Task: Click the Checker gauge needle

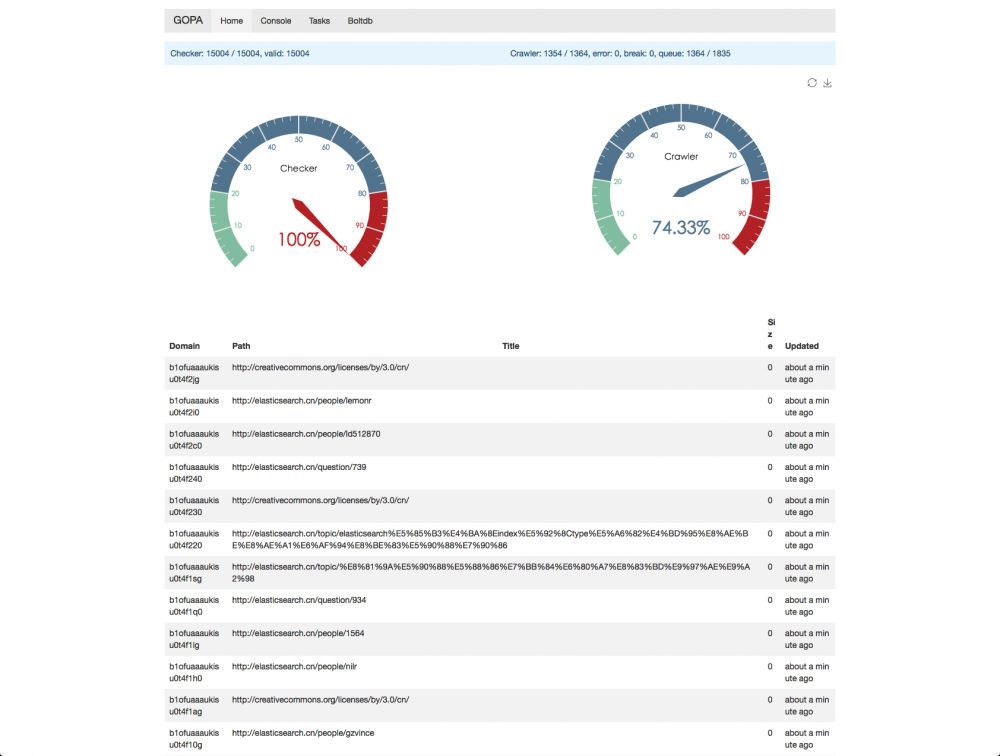Action: (x=320, y=225)
